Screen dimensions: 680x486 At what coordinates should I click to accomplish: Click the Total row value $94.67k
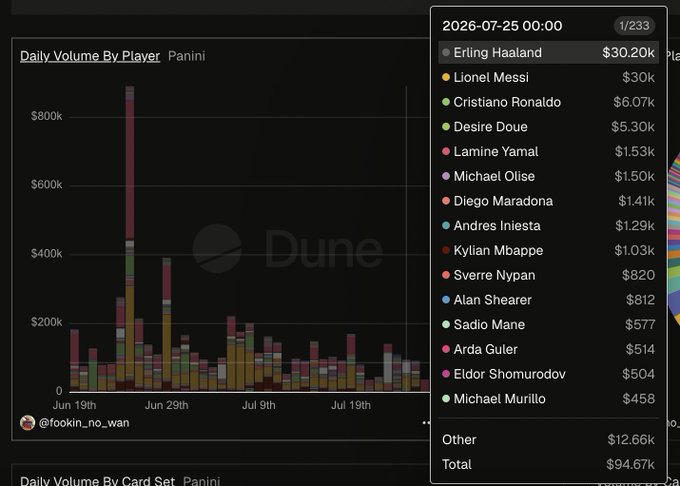(631, 464)
